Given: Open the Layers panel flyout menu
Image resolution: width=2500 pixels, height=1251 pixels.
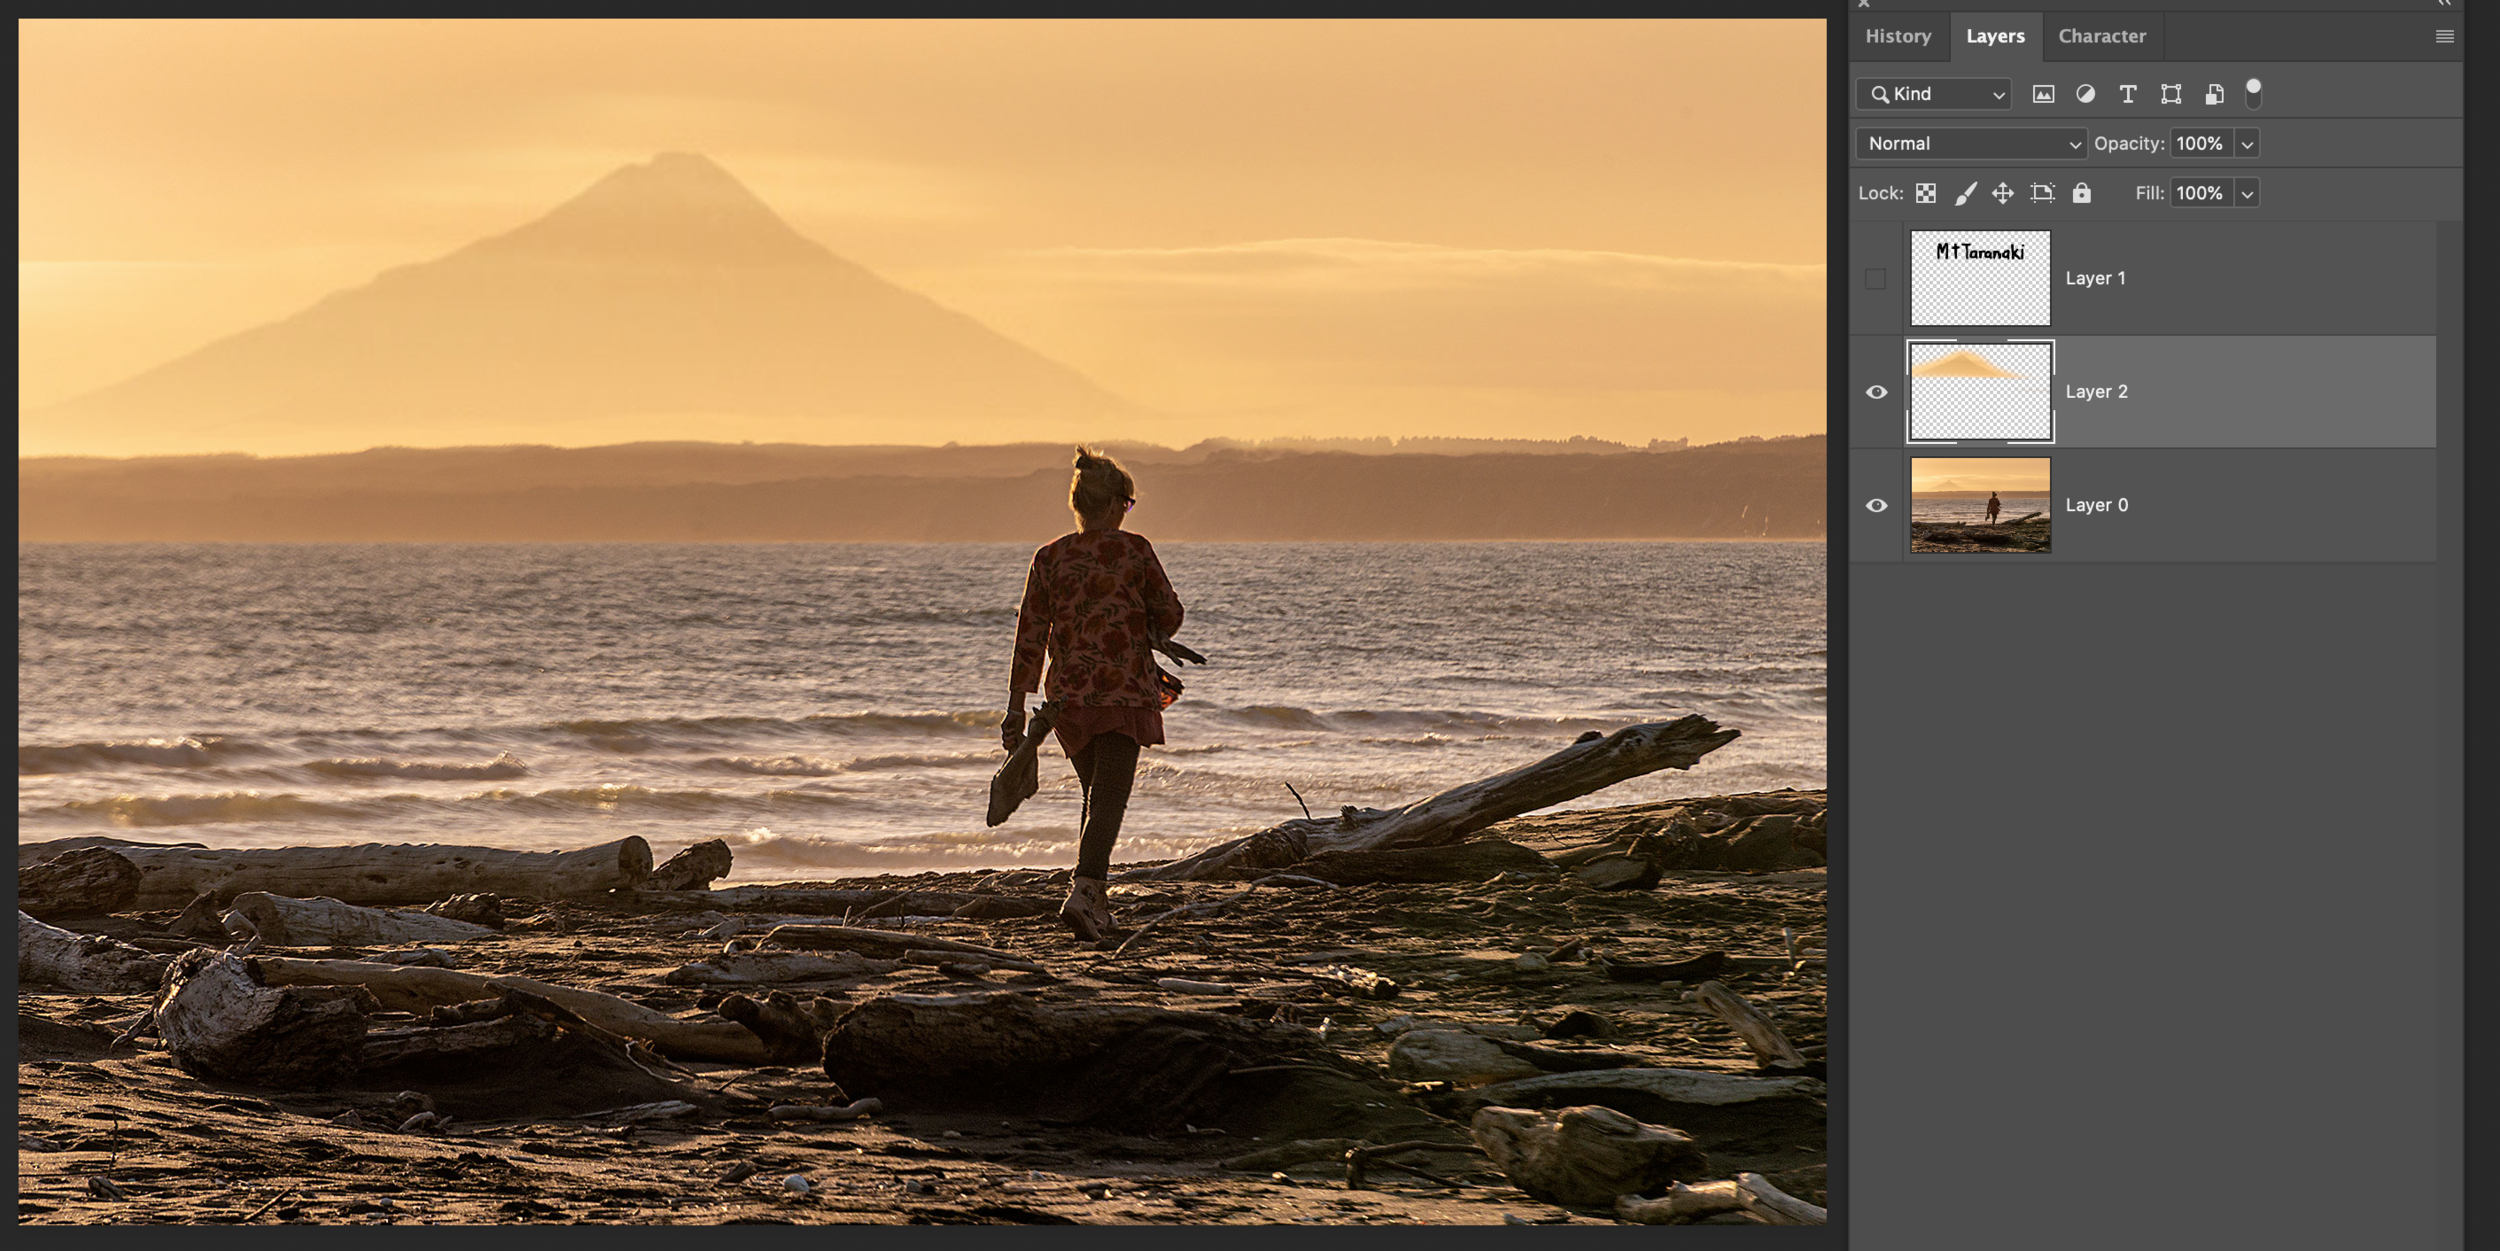Looking at the screenshot, I should [2444, 37].
